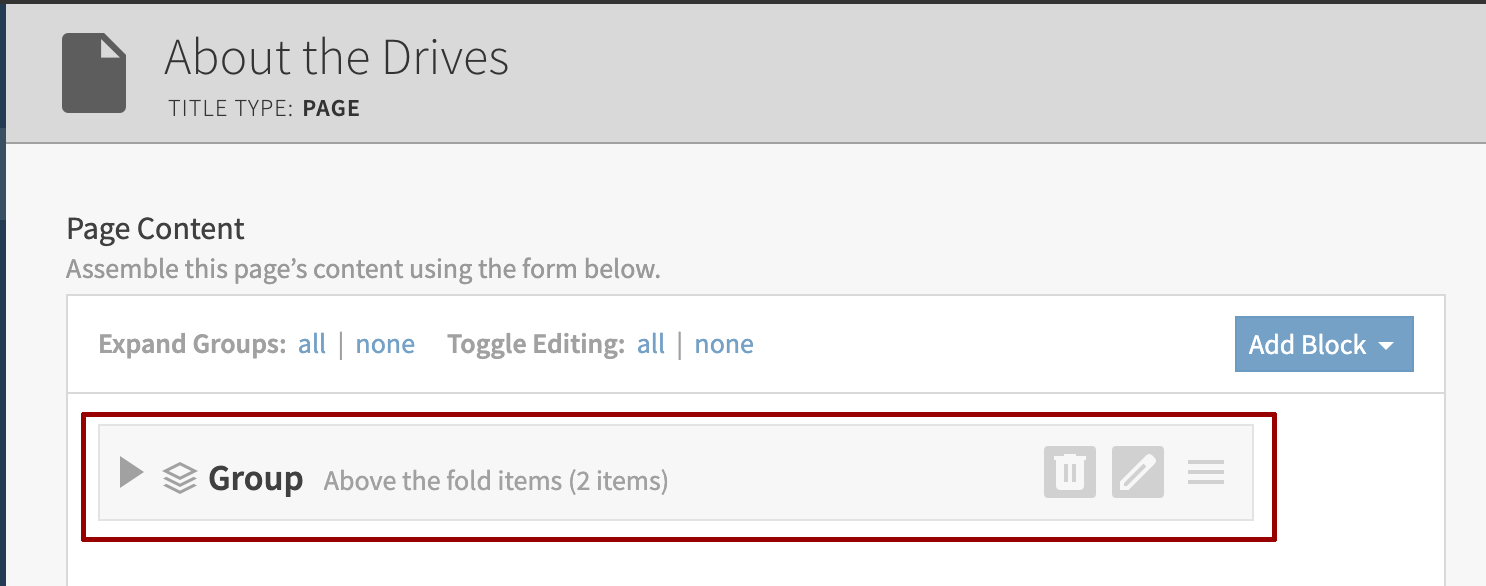Viewport: 1486px width, 586px height.
Task: Collapse groups with Expand Groups "none" link
Action: click(x=385, y=345)
